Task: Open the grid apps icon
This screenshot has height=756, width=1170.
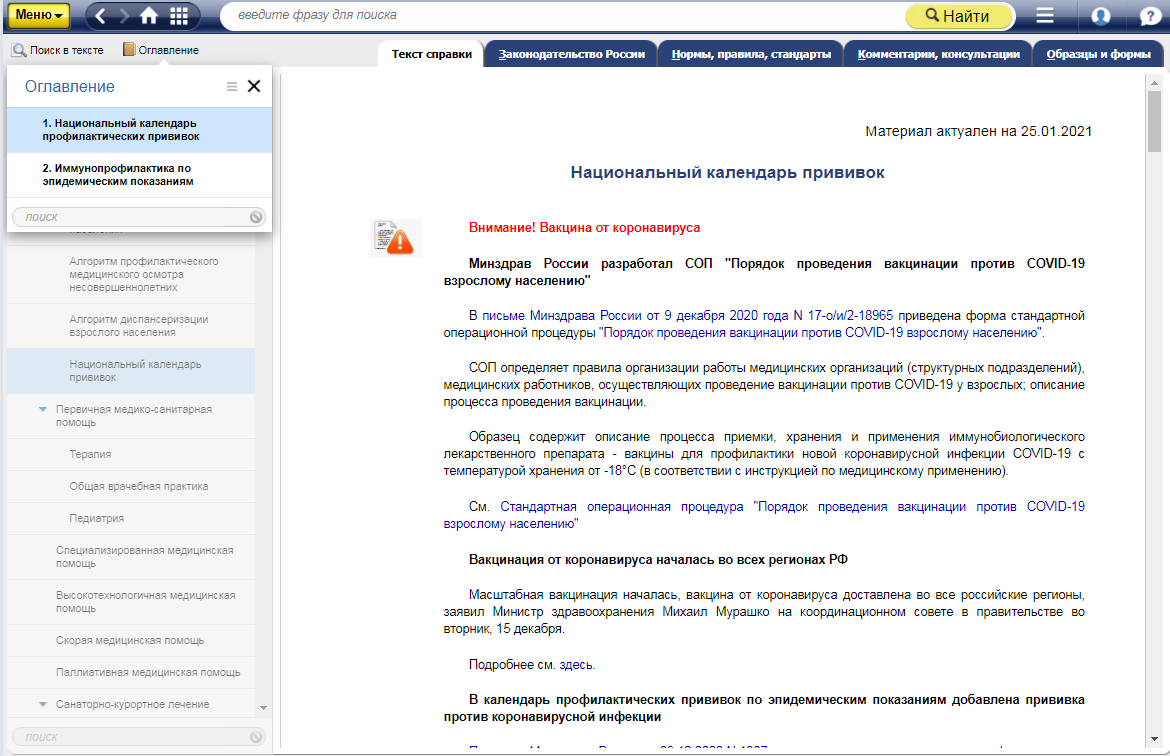Action: [179, 16]
